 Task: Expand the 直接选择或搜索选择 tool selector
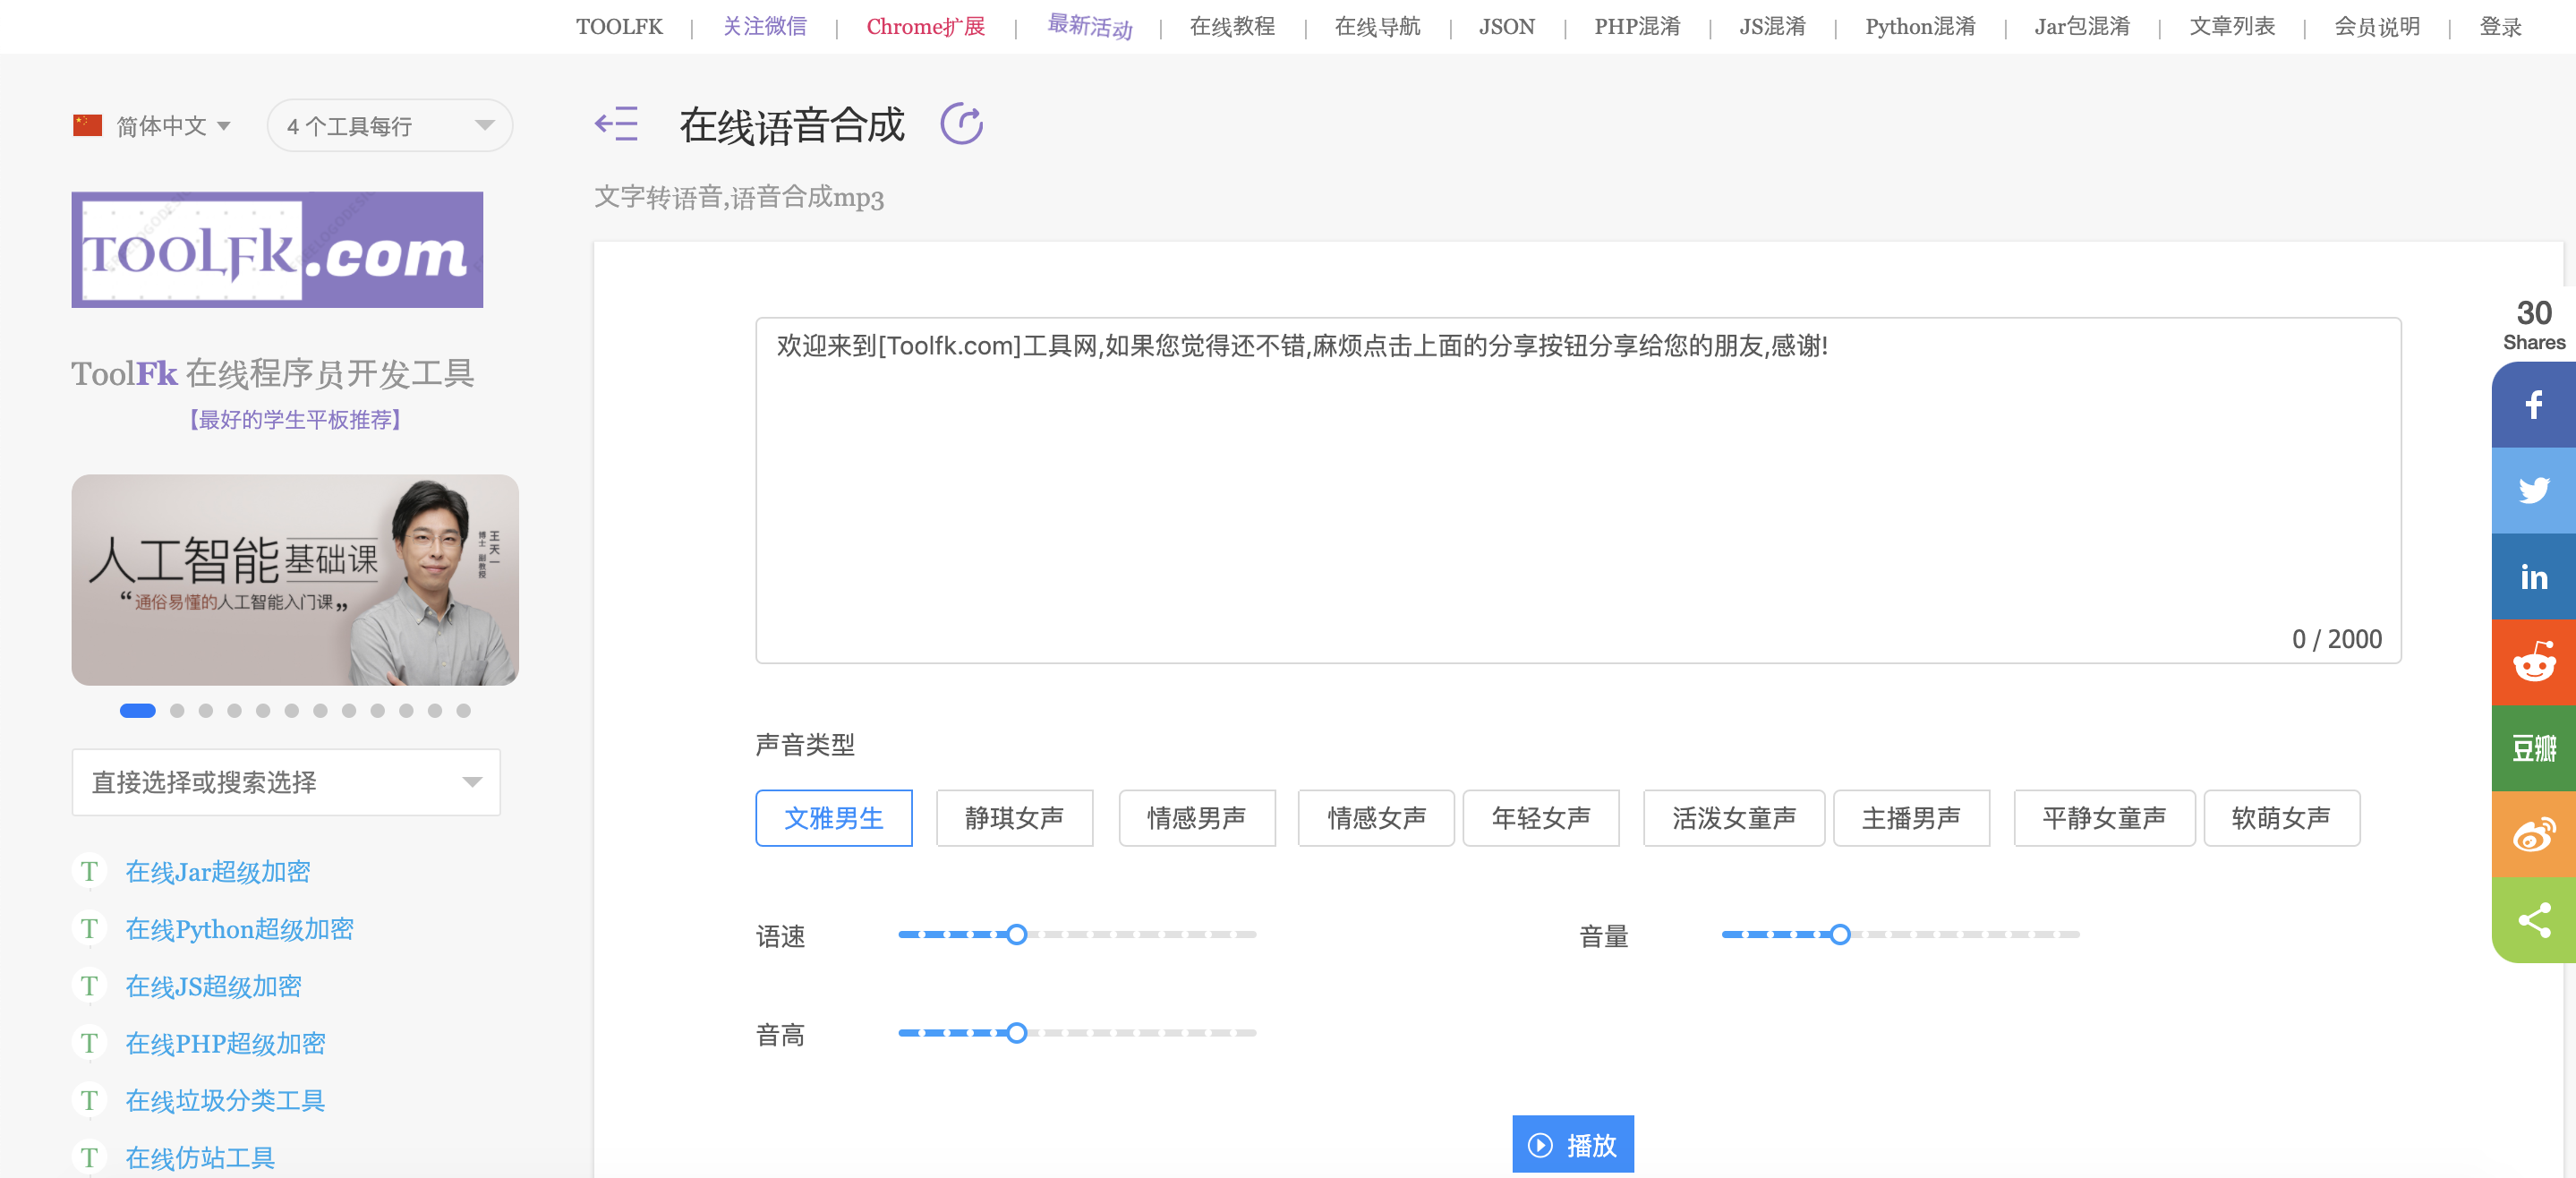coord(285,782)
